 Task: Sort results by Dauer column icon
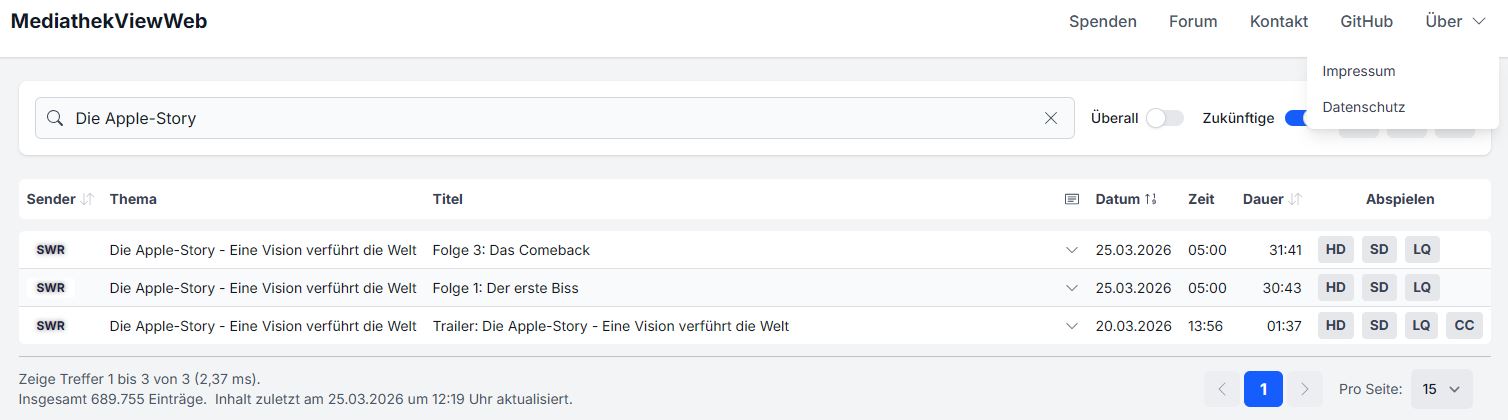point(1296,199)
